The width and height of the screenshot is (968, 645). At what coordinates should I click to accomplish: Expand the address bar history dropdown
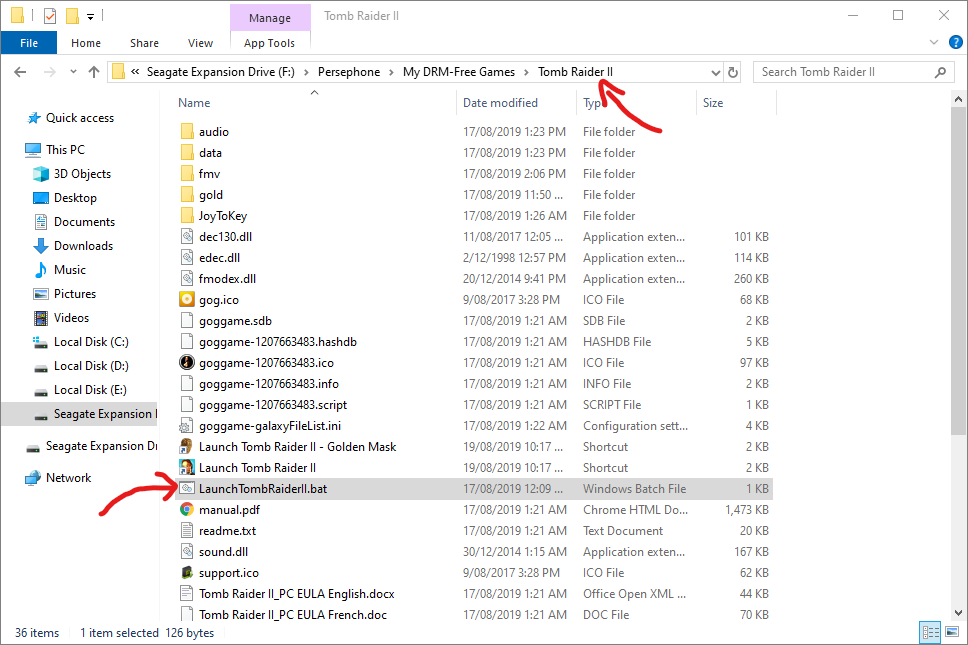click(x=715, y=72)
